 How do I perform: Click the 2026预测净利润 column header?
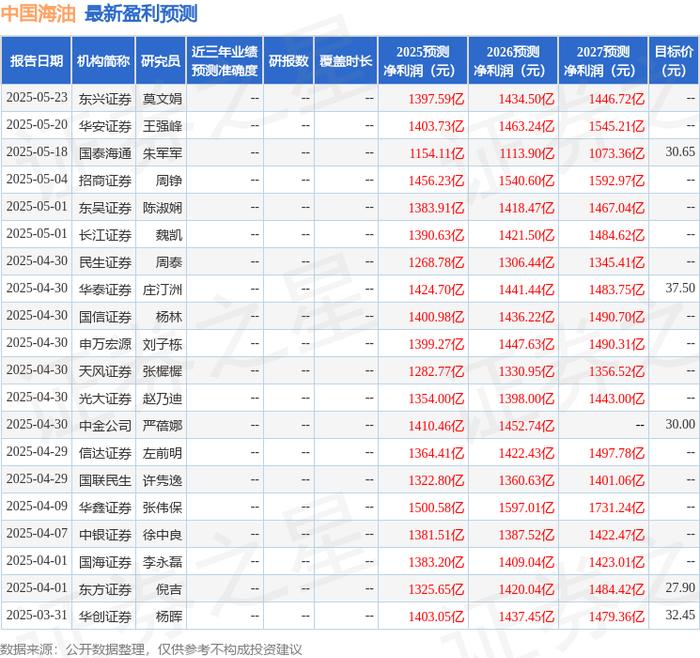pyautogui.click(x=513, y=61)
